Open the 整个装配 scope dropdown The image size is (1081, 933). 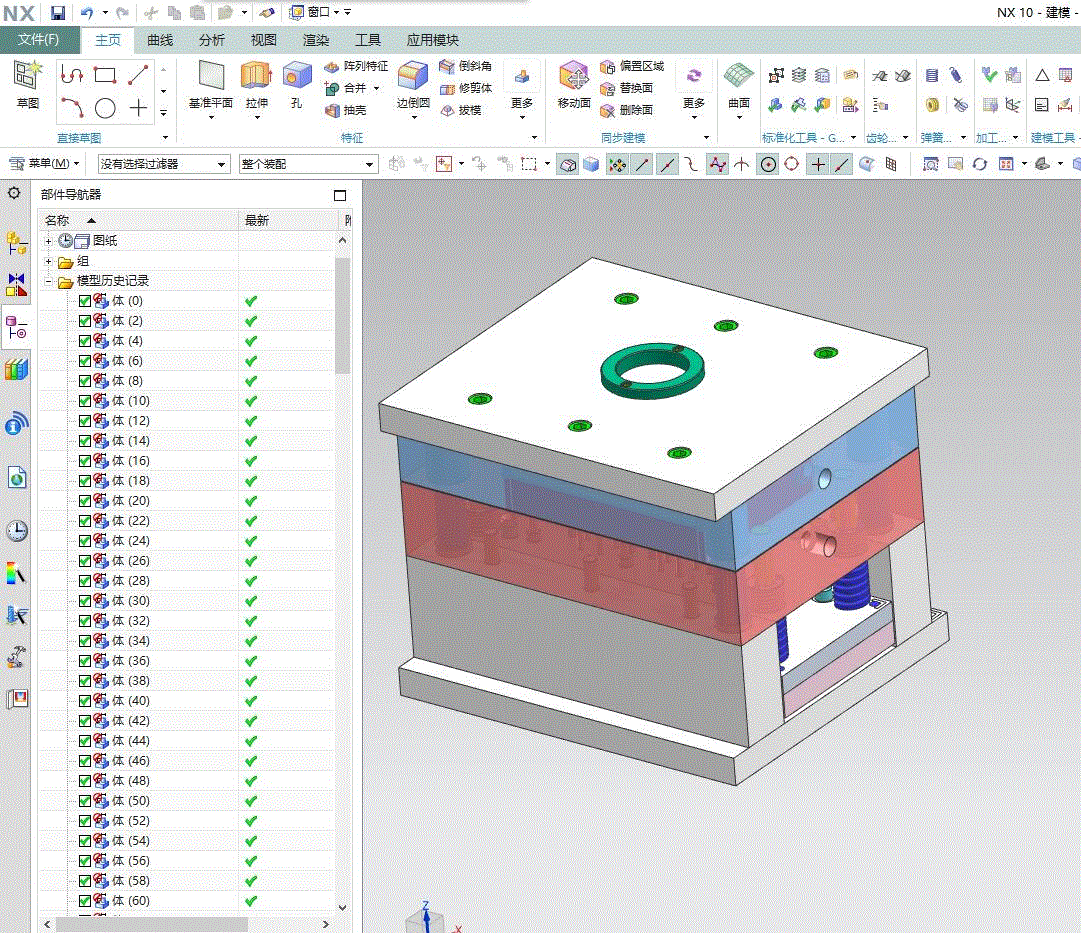[308, 164]
